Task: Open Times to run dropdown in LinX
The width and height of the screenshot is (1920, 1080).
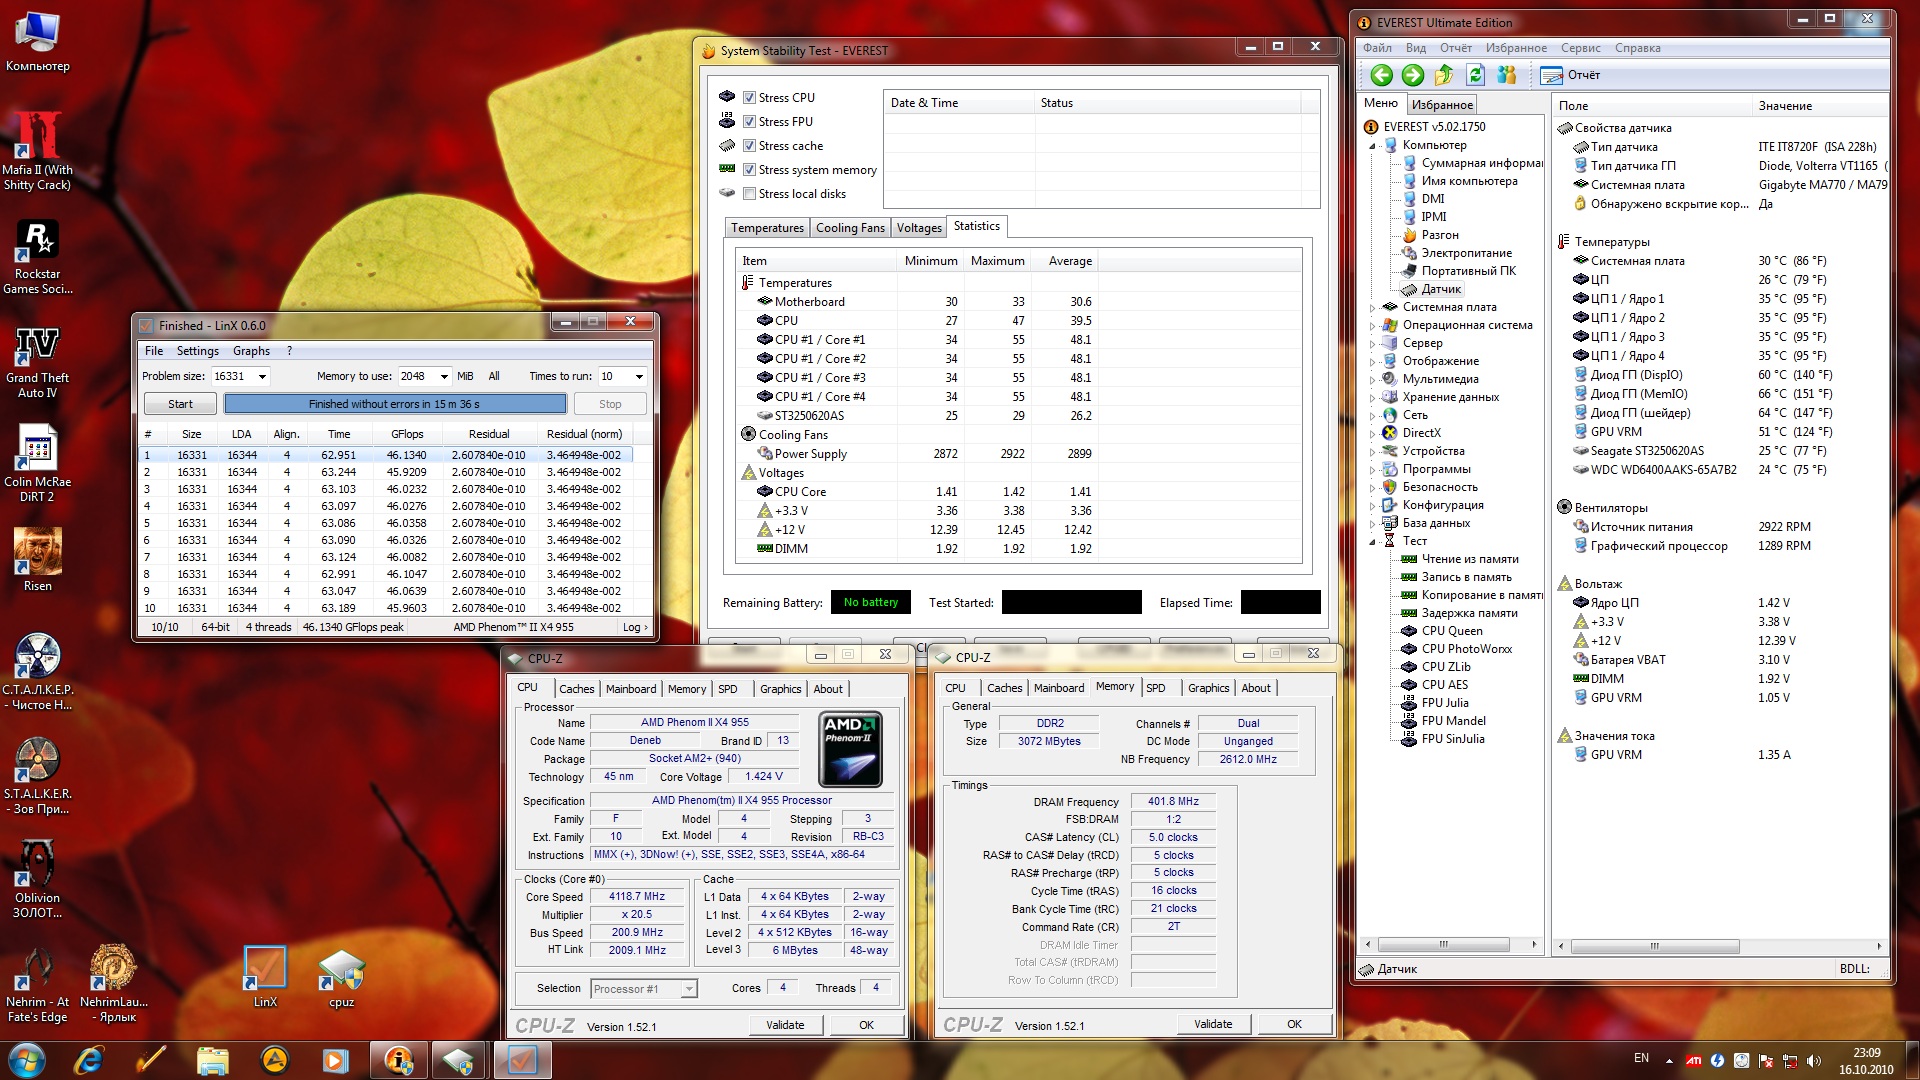Action: [639, 377]
